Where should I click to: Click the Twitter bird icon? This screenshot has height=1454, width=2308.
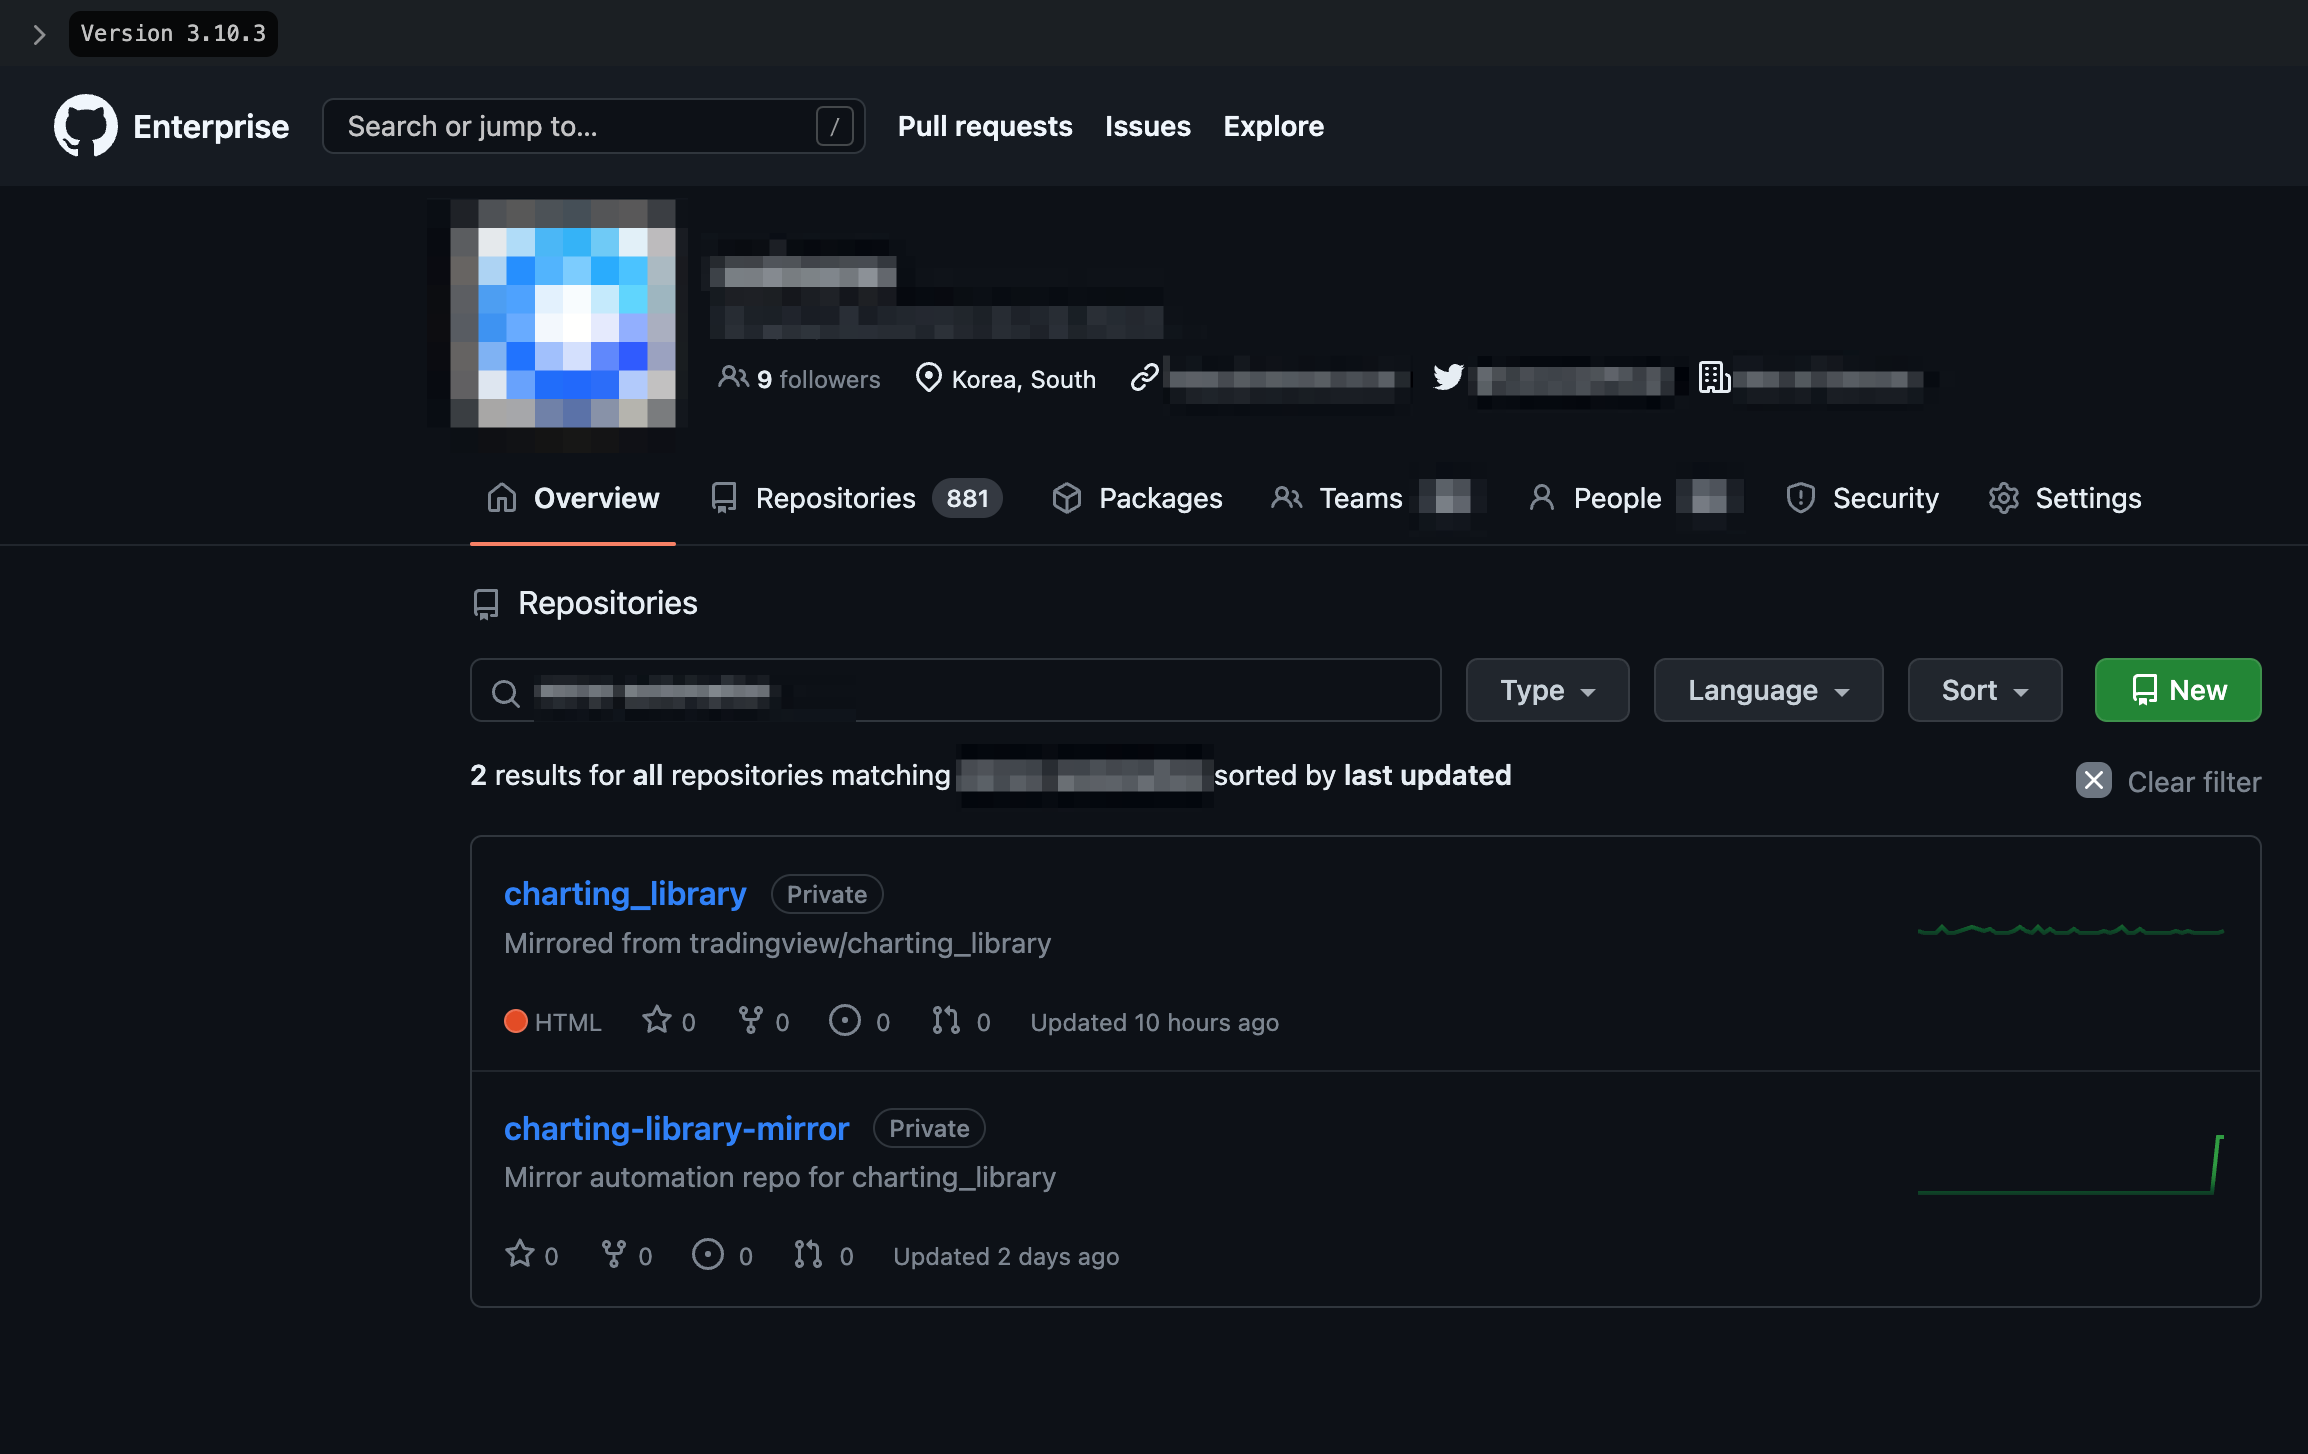pos(1448,377)
